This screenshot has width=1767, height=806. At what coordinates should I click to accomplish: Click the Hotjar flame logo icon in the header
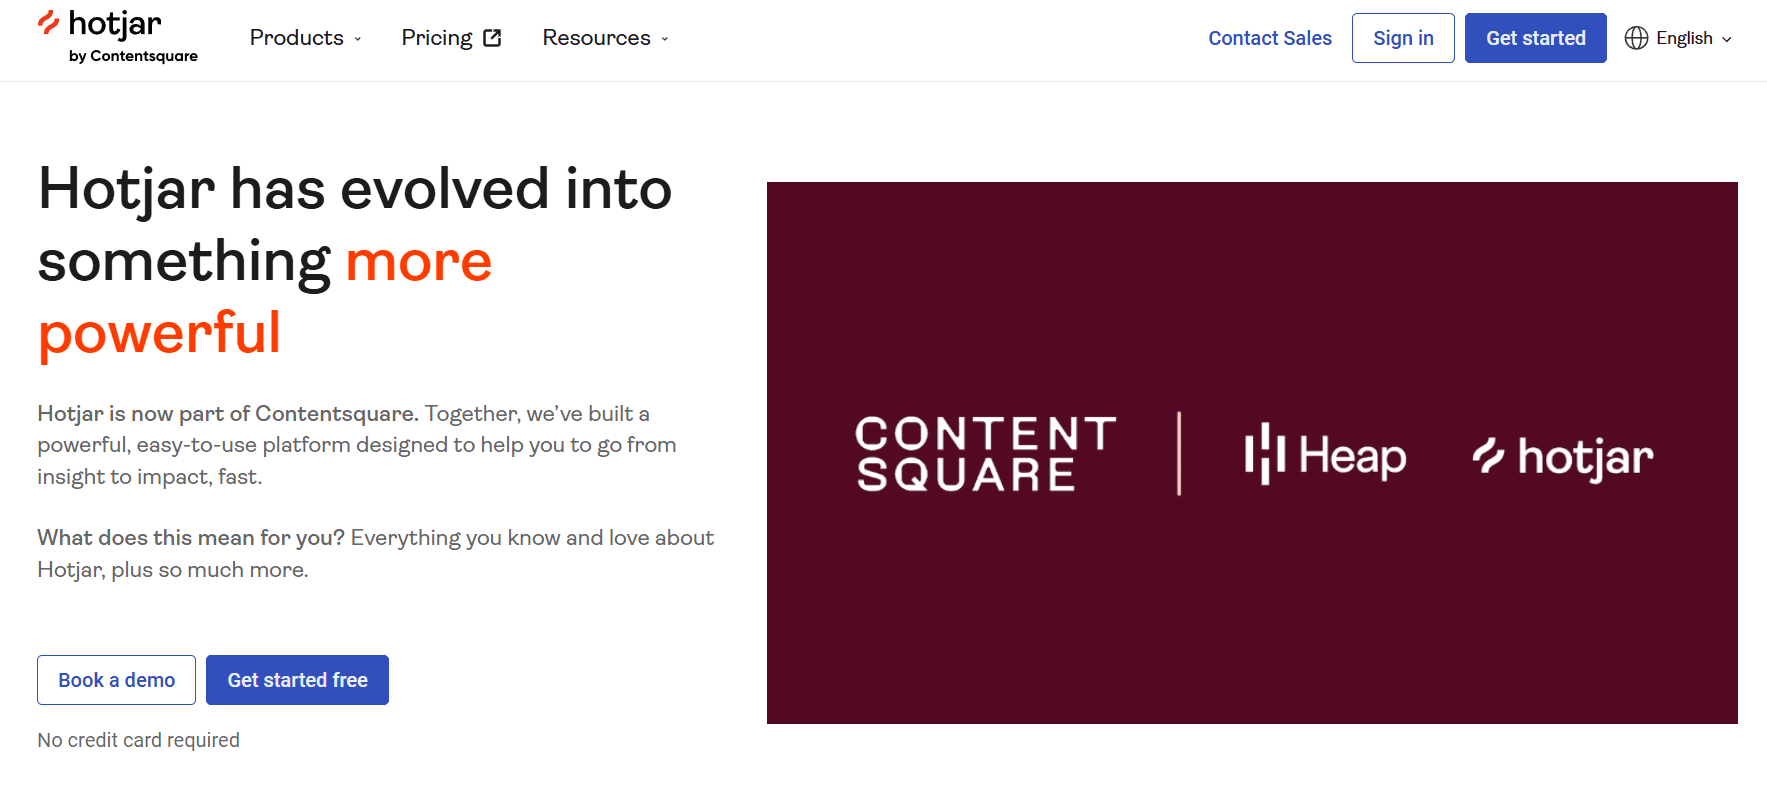(x=48, y=23)
